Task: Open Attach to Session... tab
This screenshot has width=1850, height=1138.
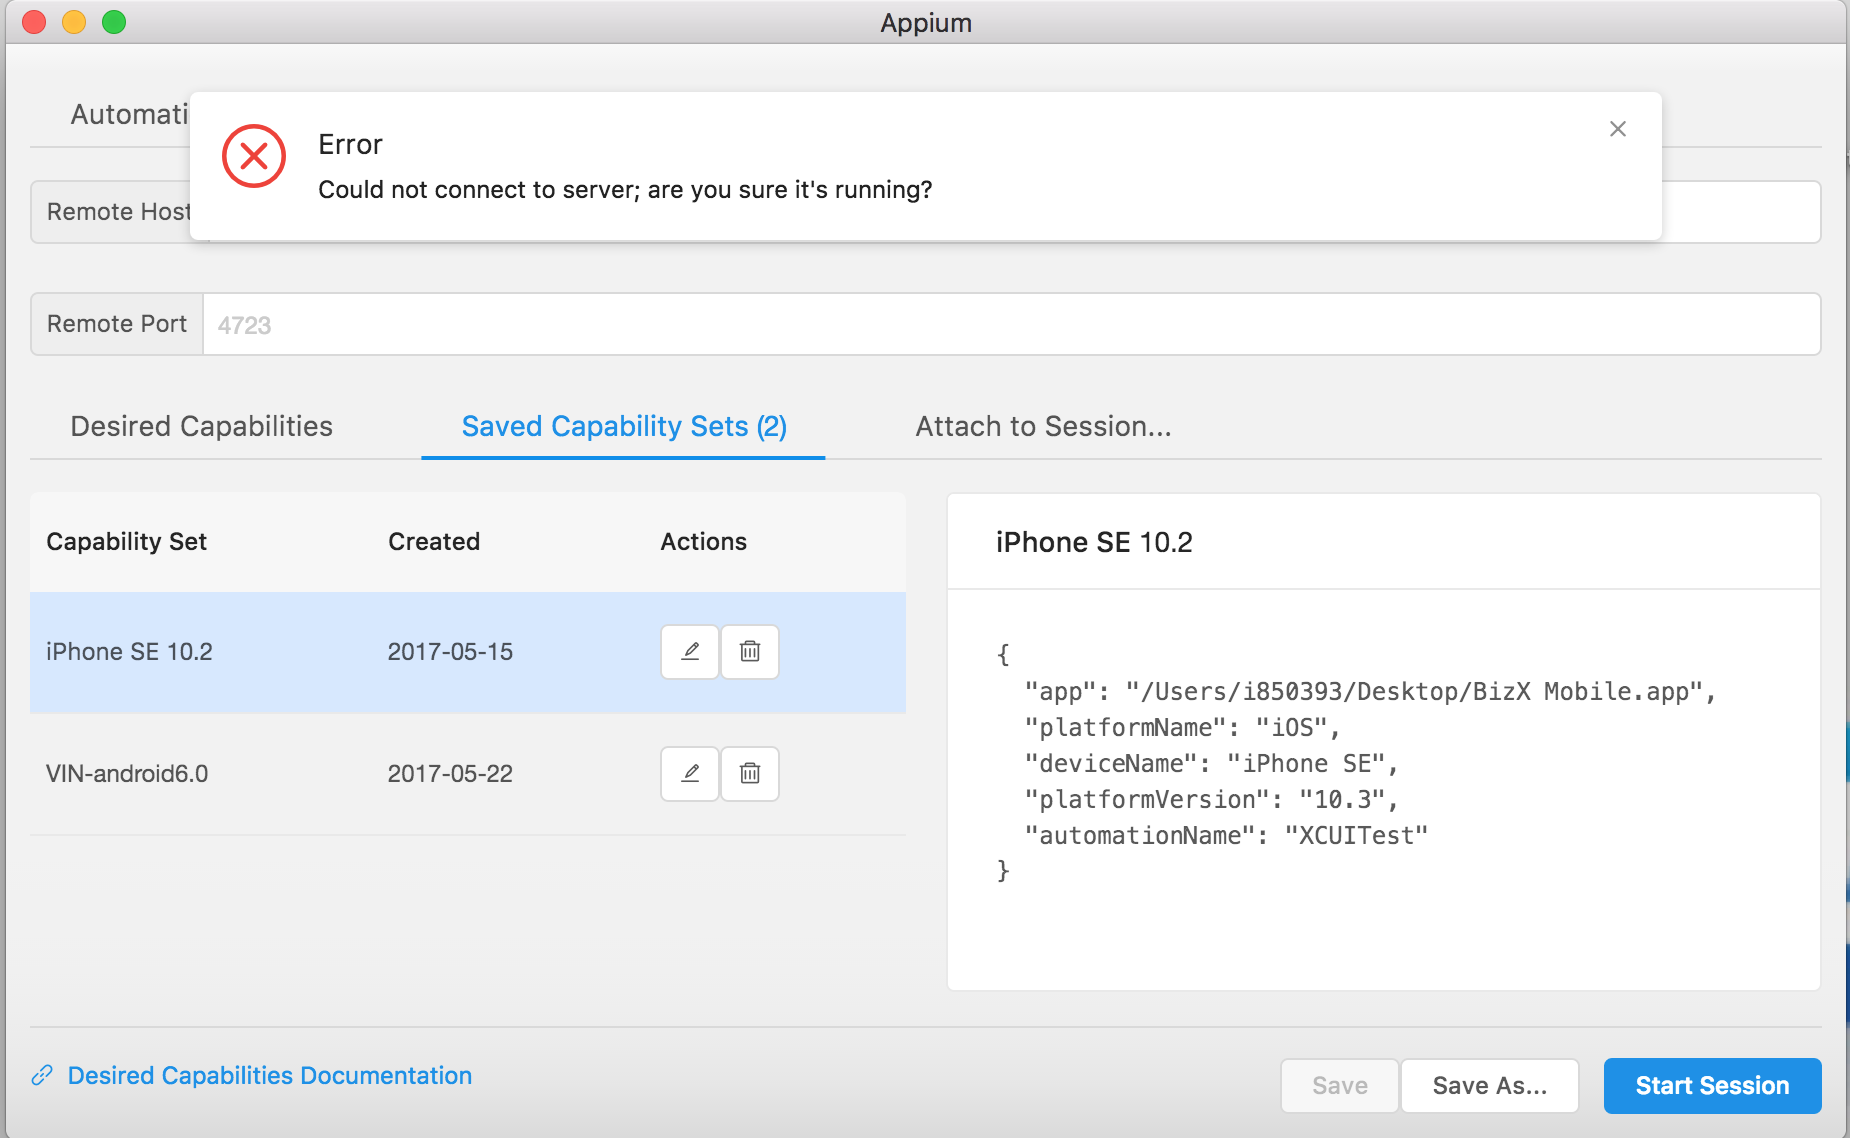Action: pyautogui.click(x=1043, y=426)
